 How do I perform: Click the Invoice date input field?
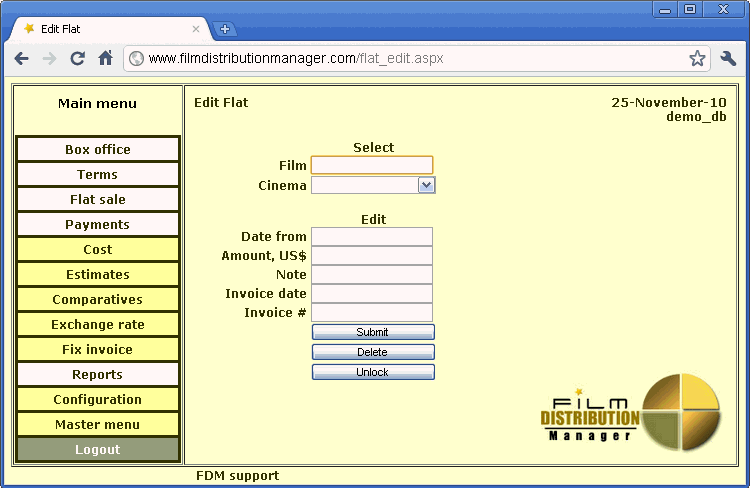(372, 294)
